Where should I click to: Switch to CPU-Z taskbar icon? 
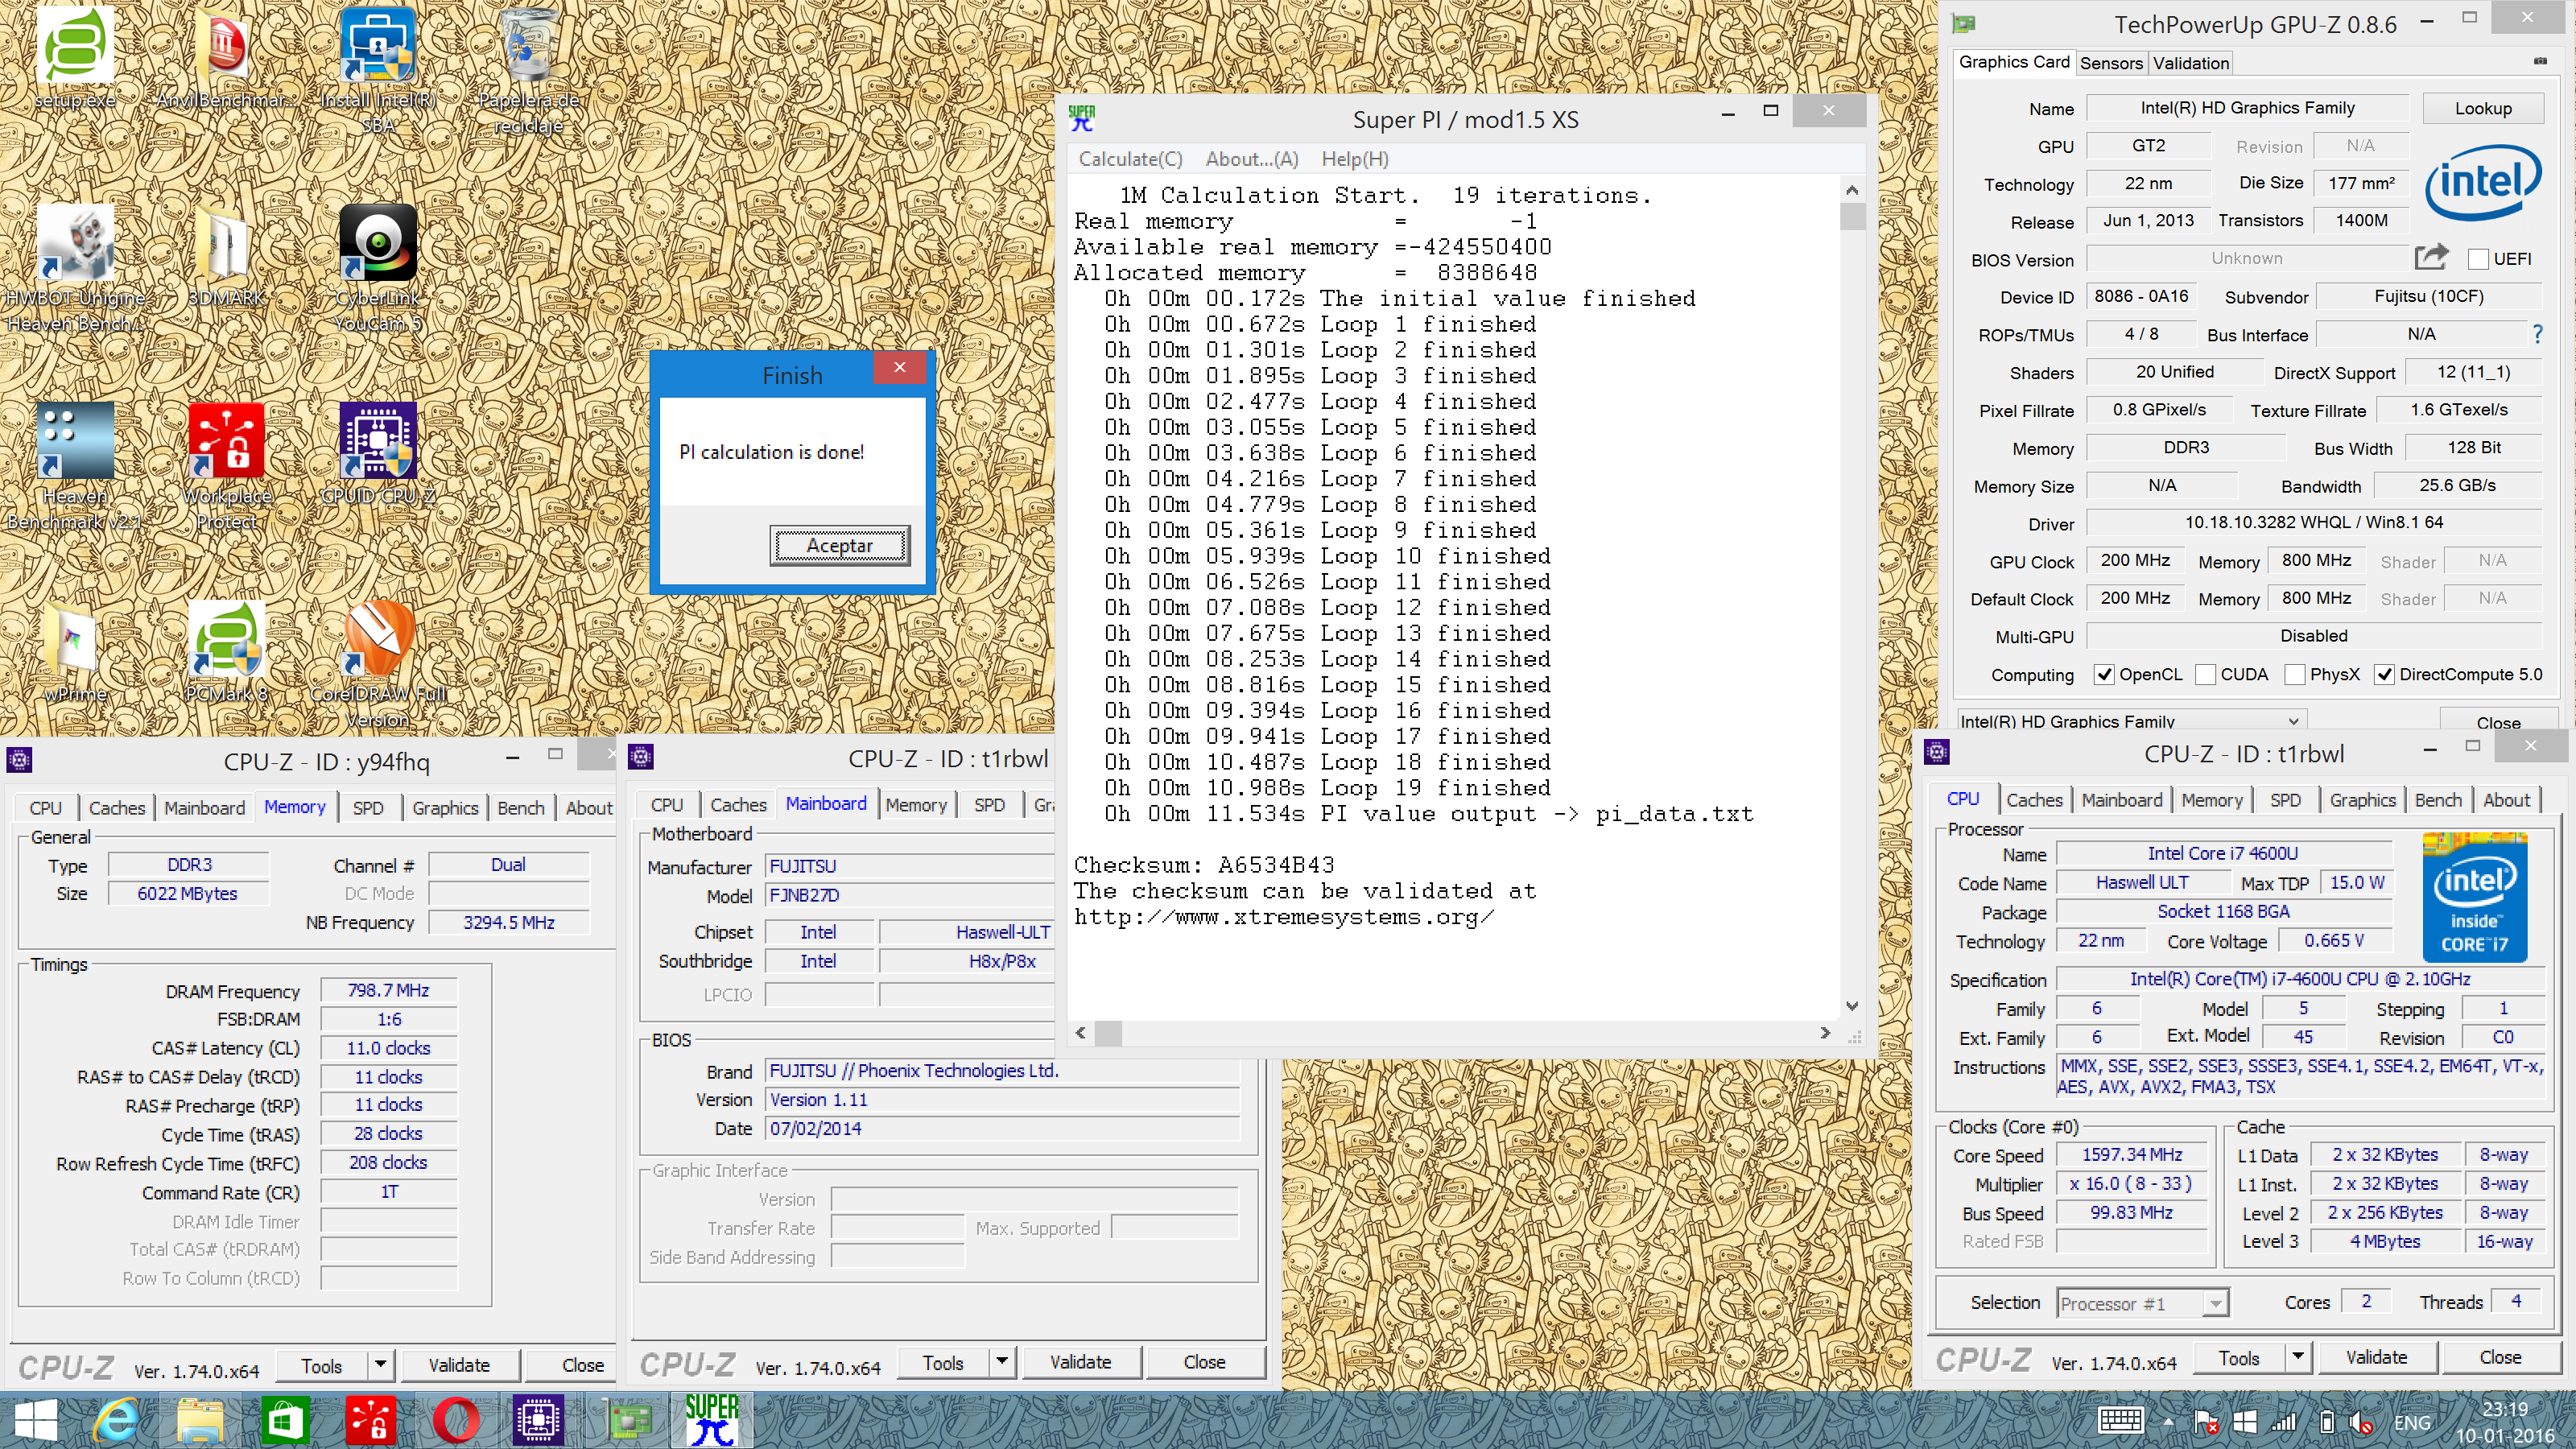[538, 1420]
